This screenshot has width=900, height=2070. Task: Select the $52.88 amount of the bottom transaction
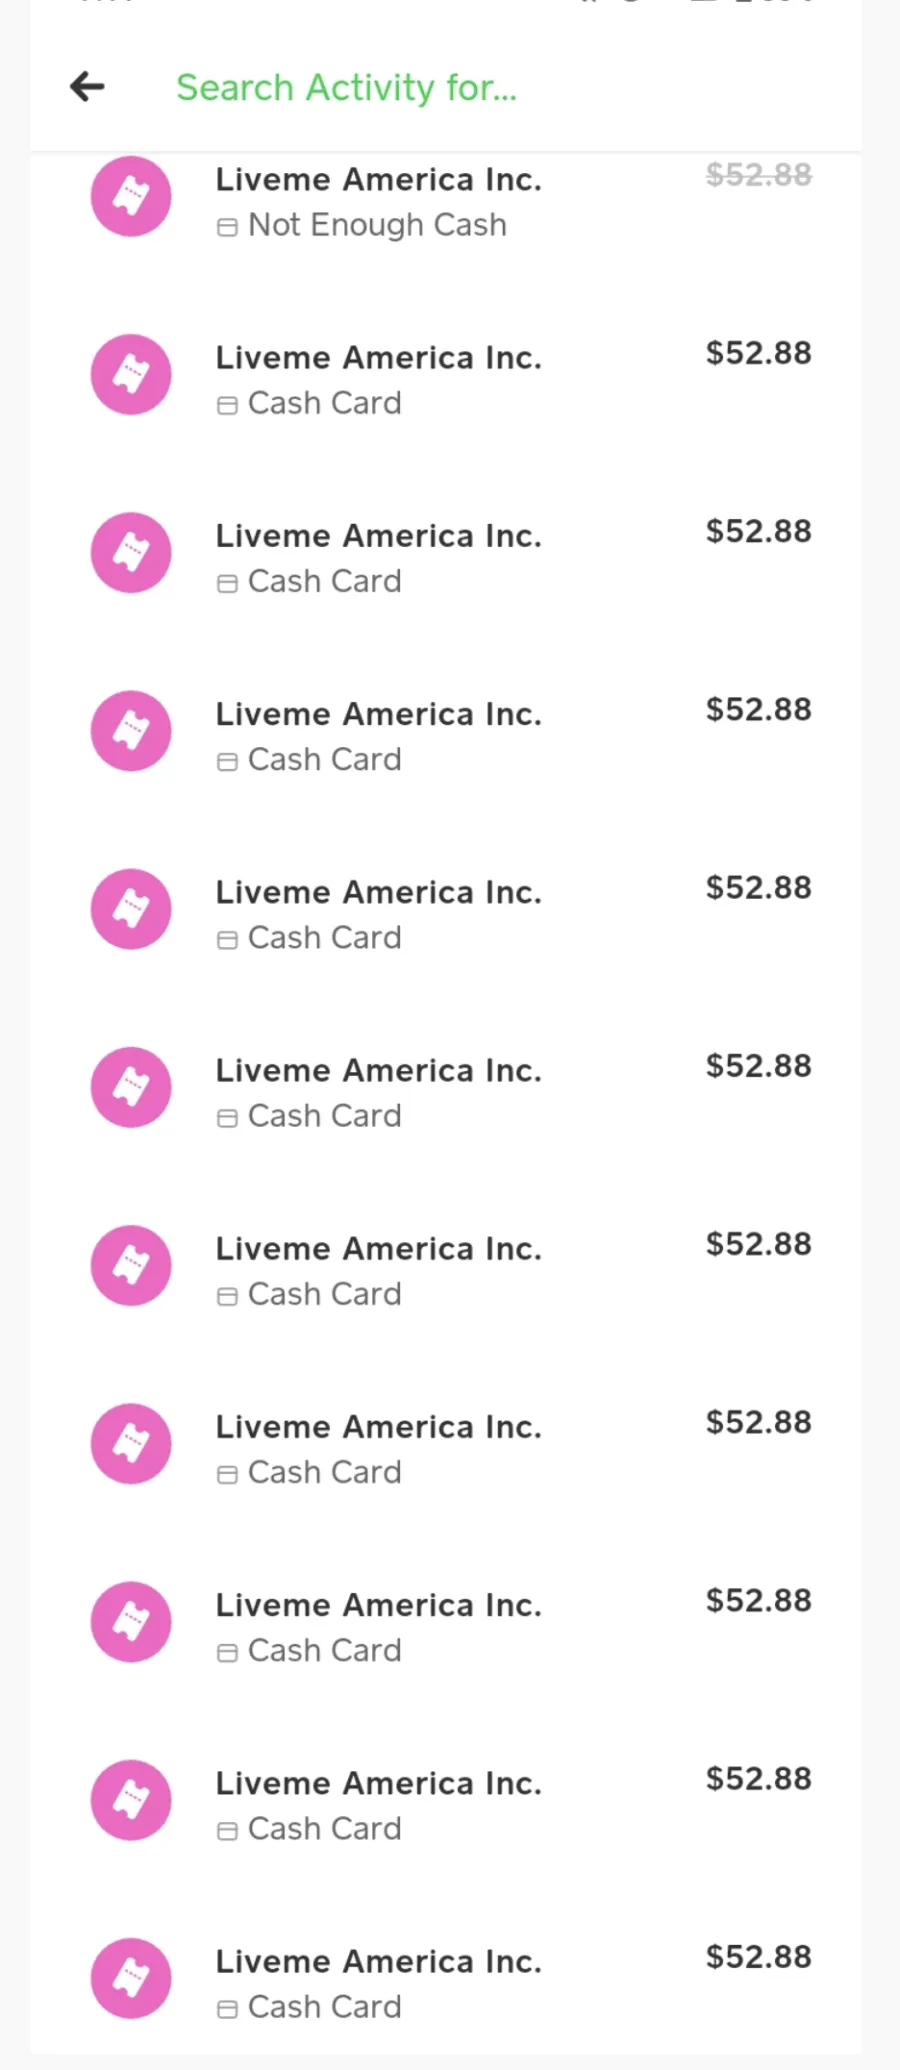(758, 1957)
